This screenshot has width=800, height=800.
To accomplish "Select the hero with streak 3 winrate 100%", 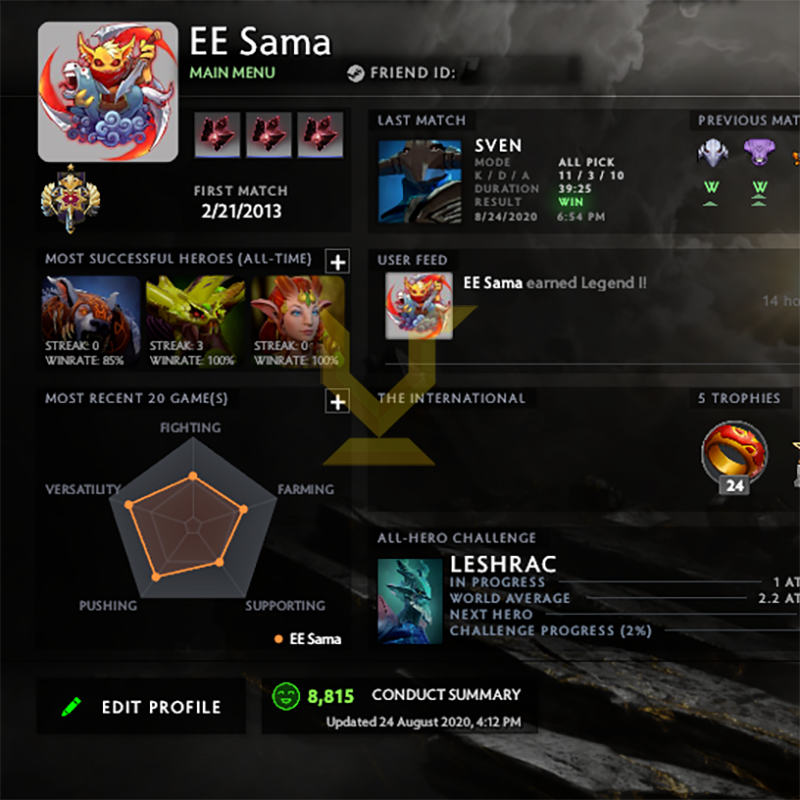I will pyautogui.click(x=195, y=322).
